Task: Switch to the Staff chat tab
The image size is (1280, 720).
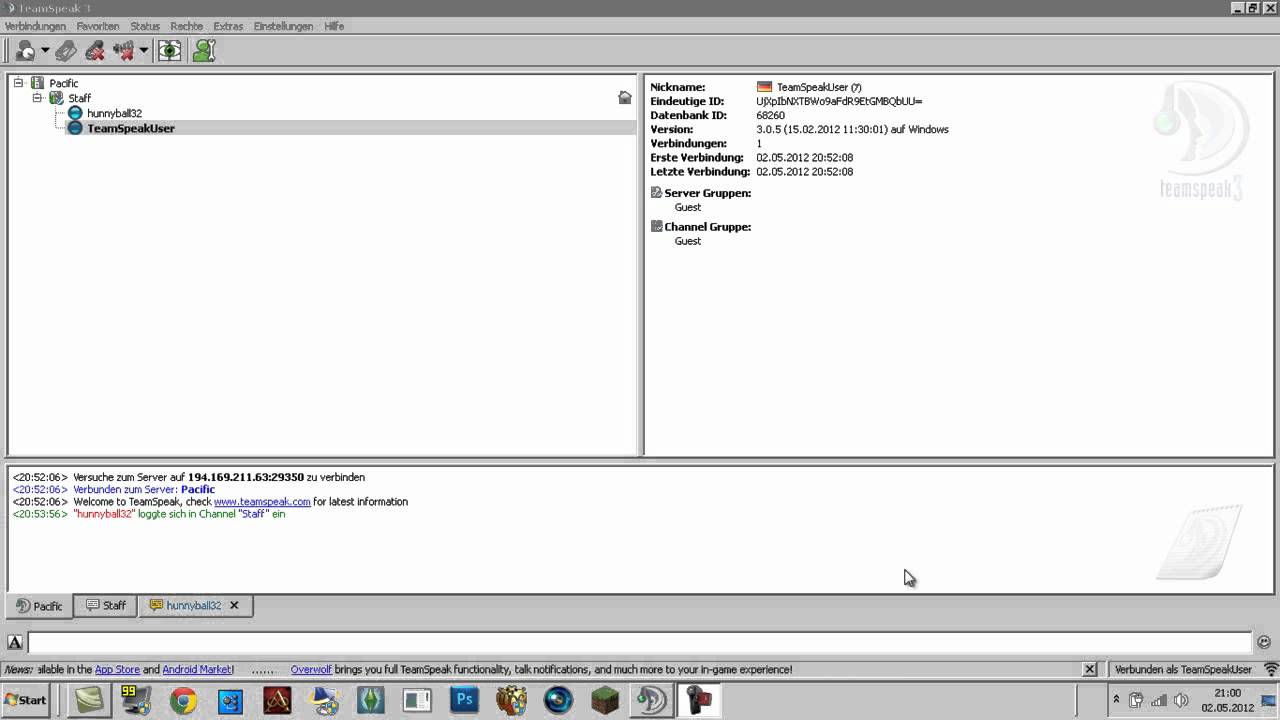Action: point(106,606)
